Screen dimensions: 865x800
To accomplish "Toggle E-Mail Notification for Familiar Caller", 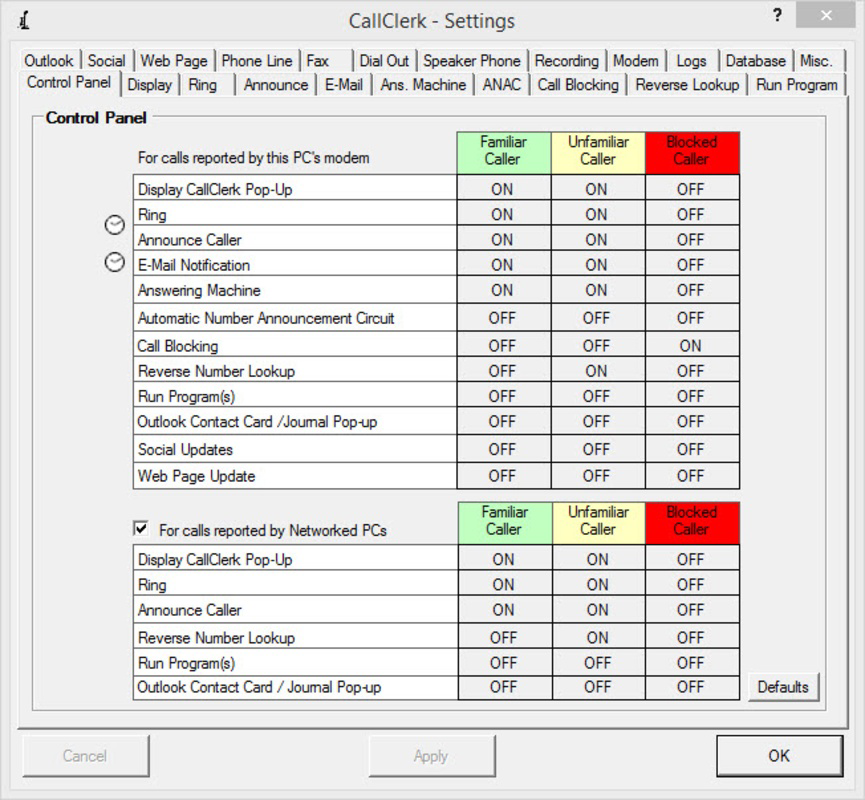I will point(504,265).
